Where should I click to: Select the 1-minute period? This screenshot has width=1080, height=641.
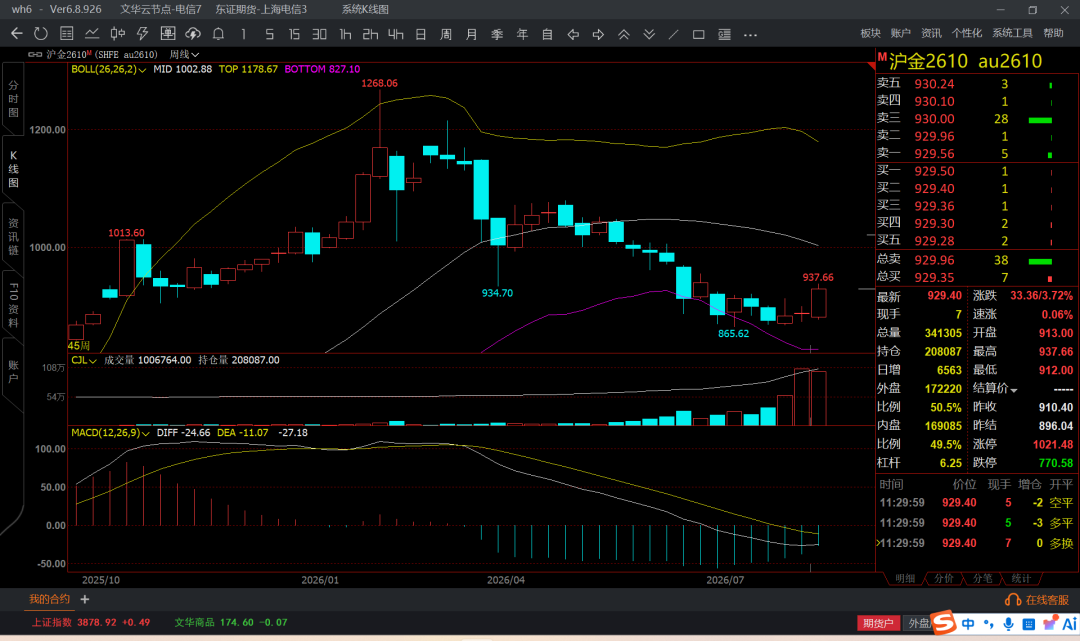244,34
